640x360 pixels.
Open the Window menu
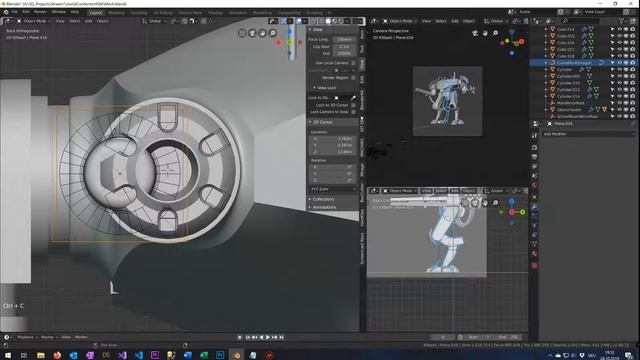point(59,12)
